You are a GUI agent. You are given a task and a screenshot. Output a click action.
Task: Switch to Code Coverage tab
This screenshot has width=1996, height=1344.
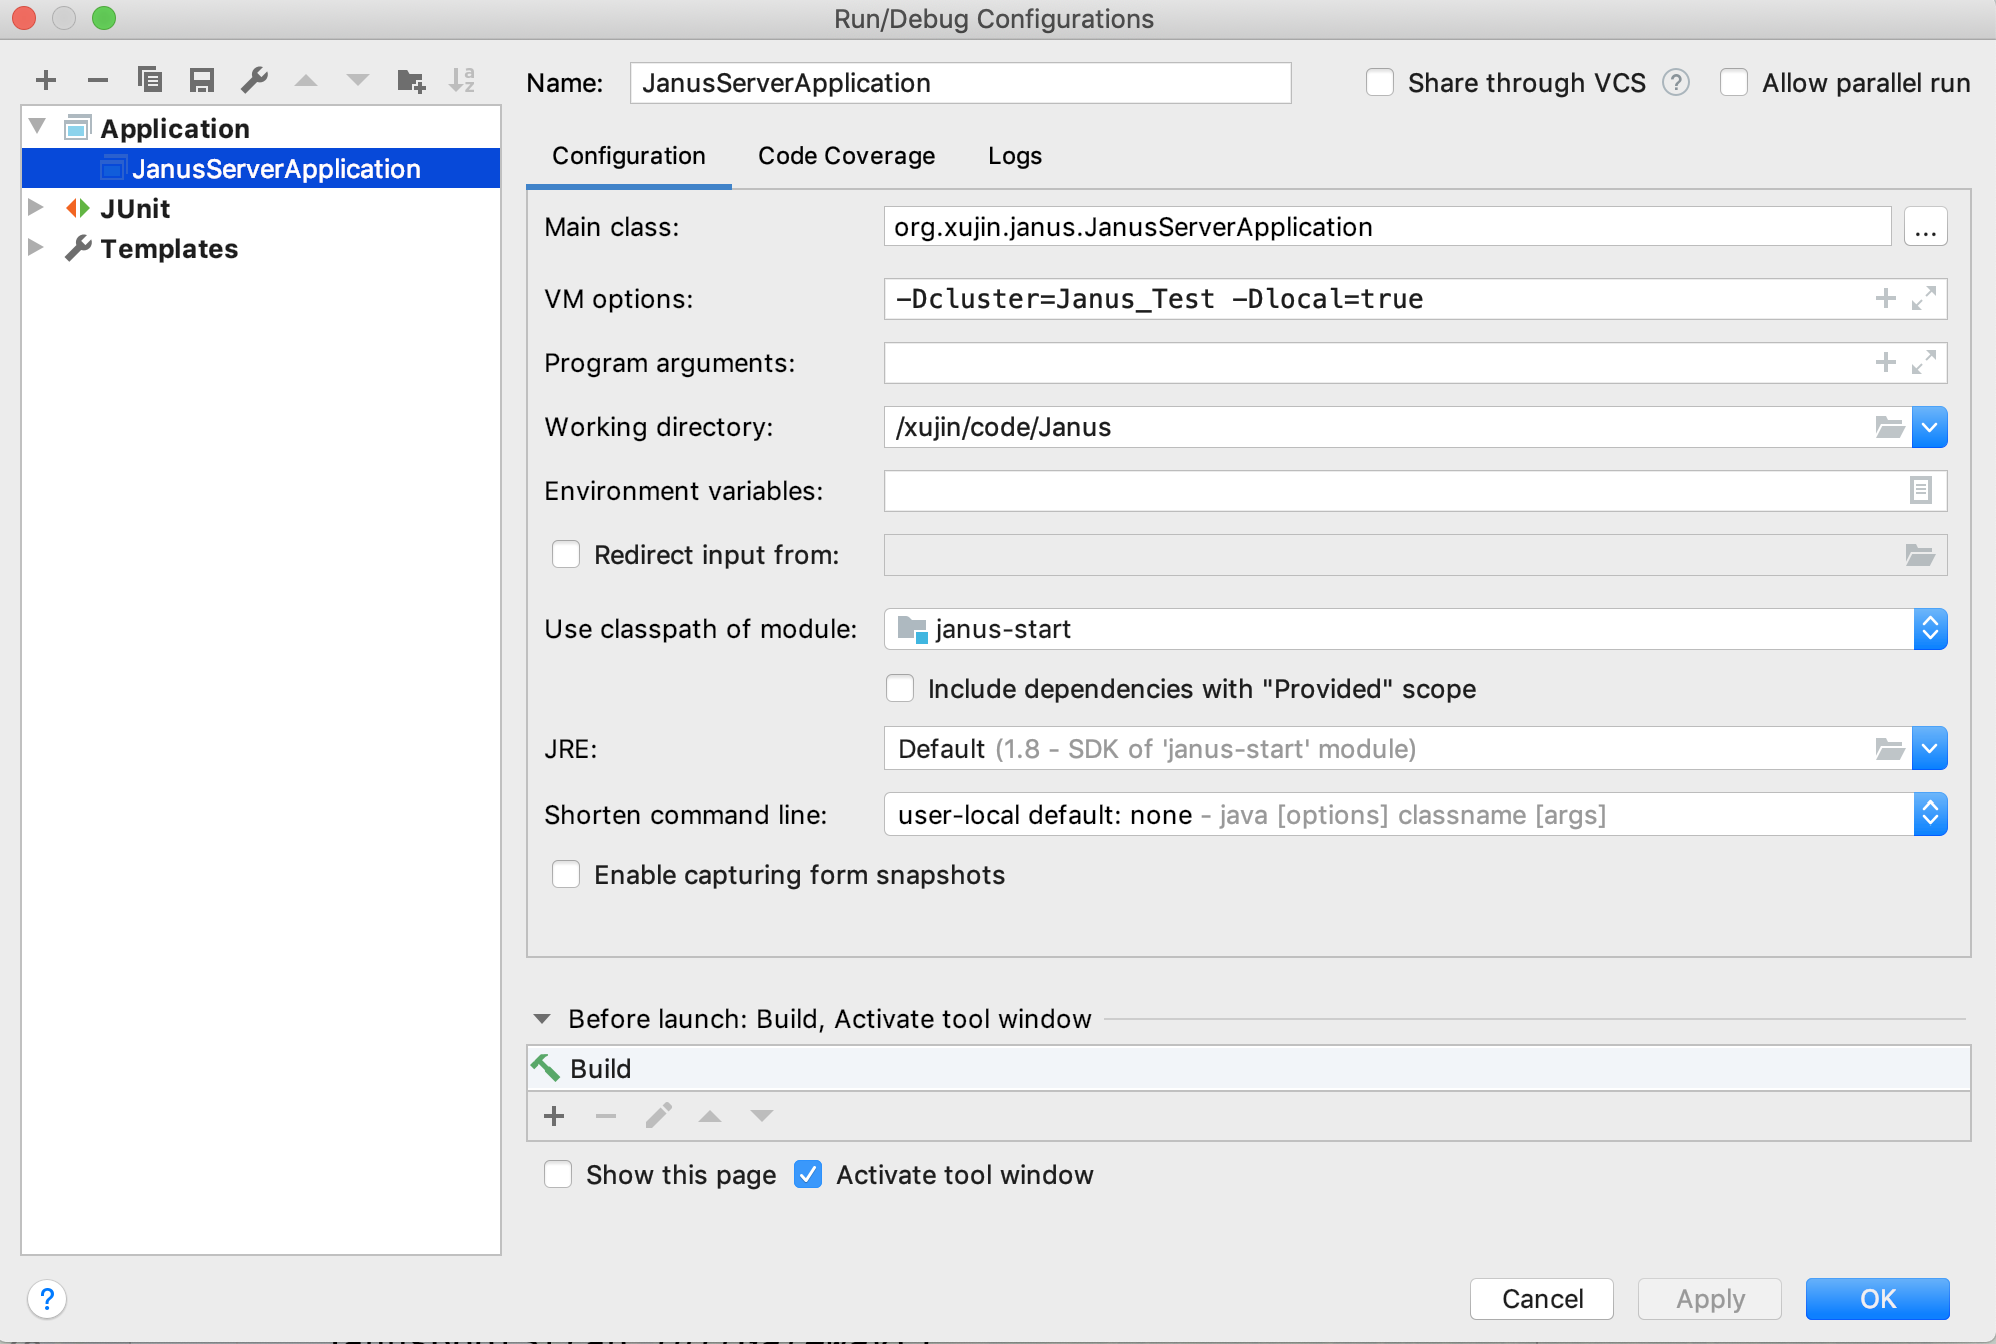[846, 156]
